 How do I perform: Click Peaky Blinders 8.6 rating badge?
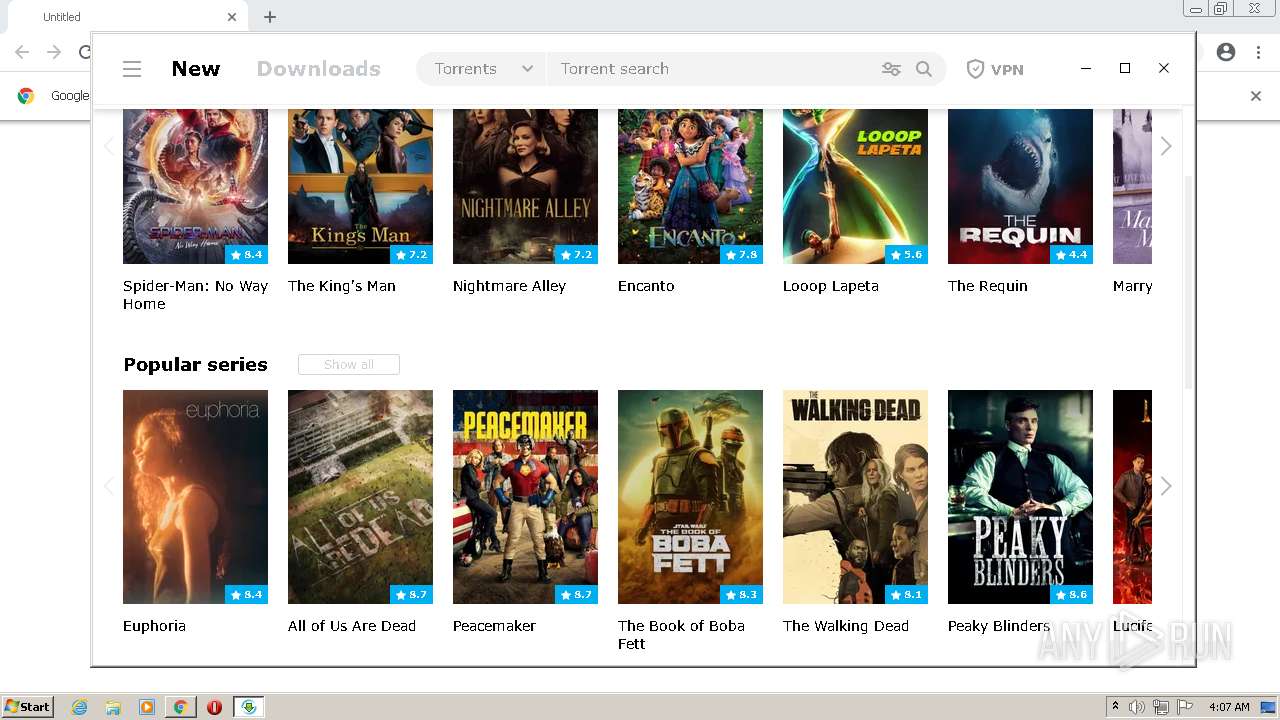1071,595
